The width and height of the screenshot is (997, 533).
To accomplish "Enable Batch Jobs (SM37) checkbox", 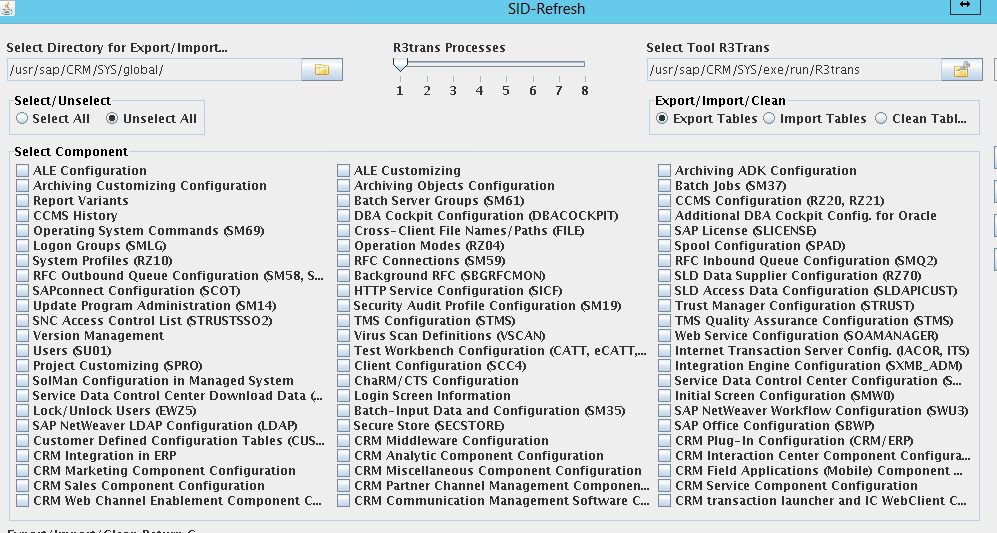I will click(x=664, y=186).
